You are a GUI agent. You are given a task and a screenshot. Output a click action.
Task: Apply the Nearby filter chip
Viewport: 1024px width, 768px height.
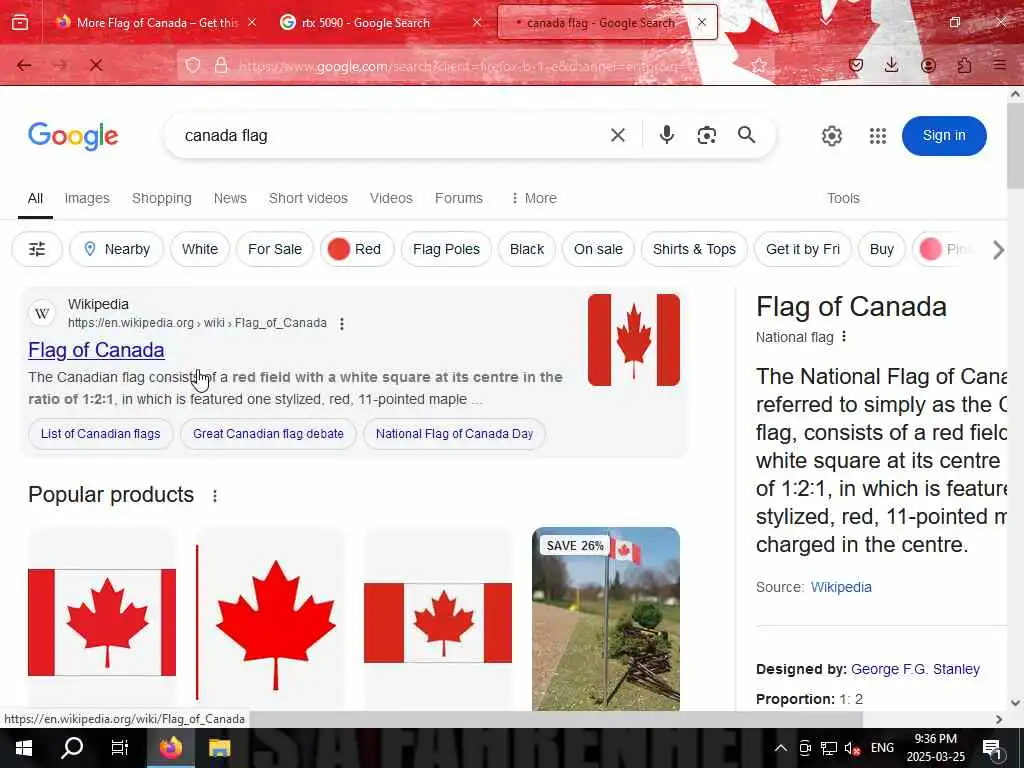pos(116,249)
